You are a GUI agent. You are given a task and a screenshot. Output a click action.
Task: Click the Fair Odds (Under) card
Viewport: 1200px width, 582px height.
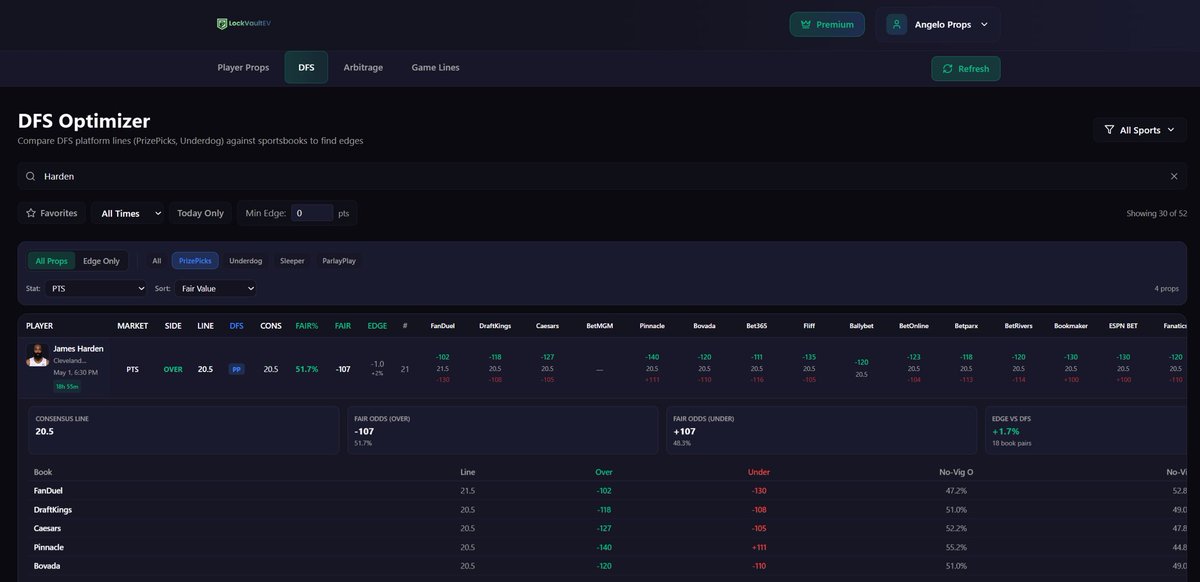coord(821,430)
